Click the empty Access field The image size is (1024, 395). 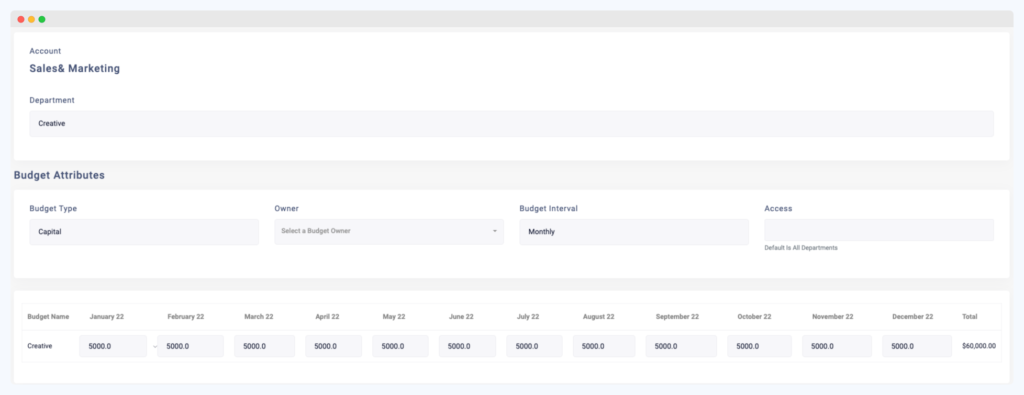pyautogui.click(x=879, y=230)
